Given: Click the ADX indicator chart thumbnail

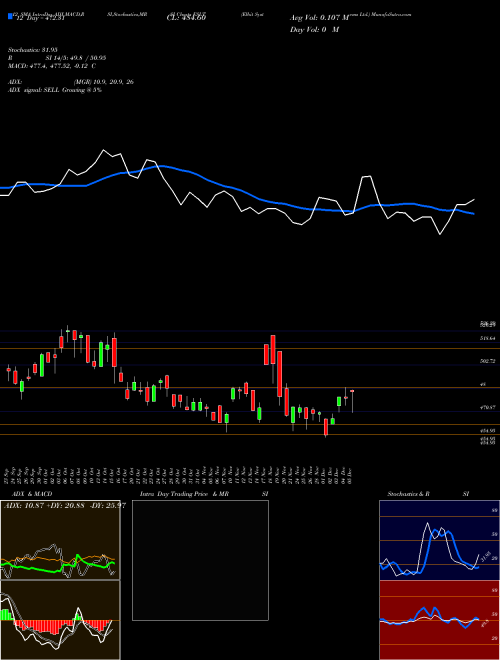Looking at the screenshot, I should (x=60, y=540).
